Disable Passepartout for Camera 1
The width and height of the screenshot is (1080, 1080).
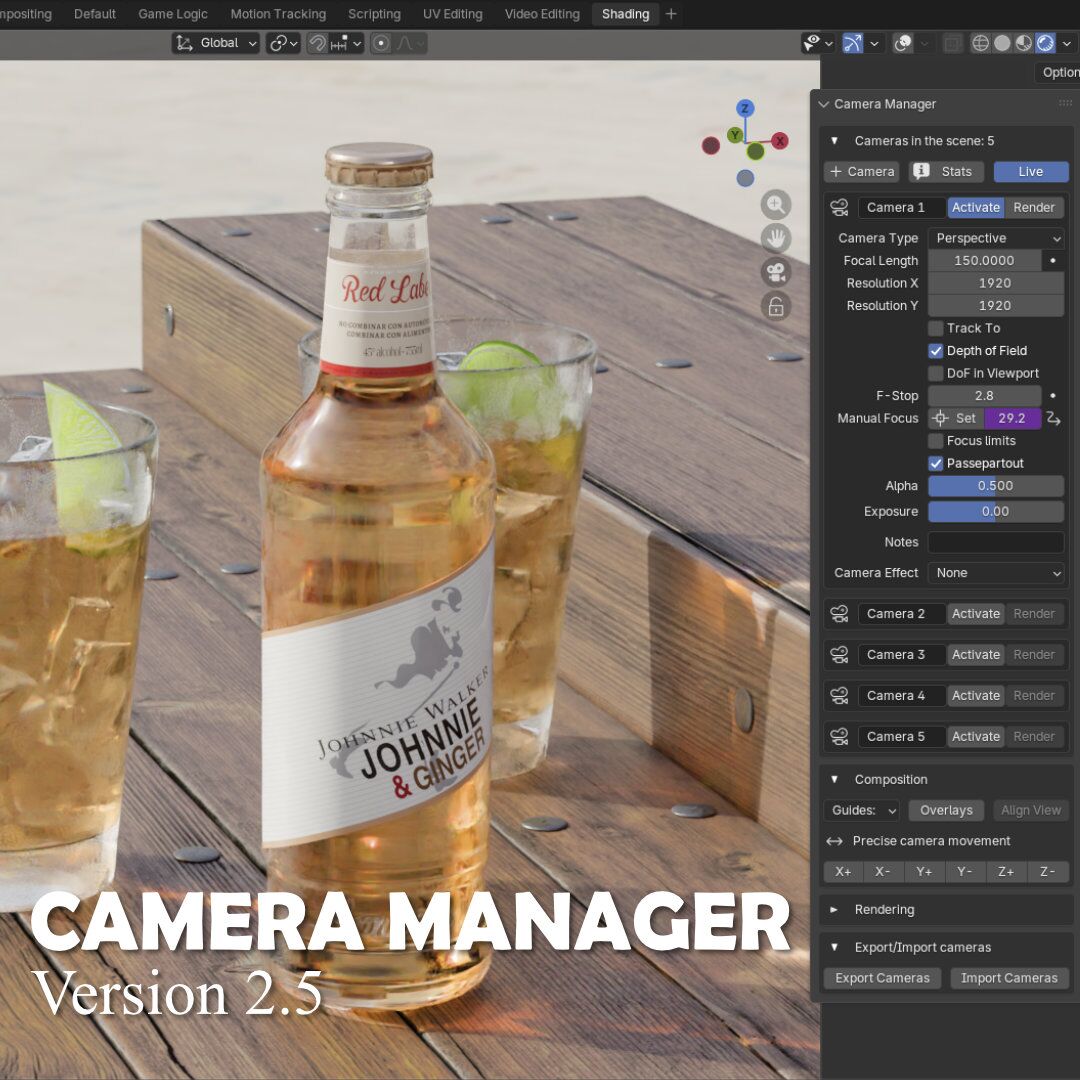point(936,463)
